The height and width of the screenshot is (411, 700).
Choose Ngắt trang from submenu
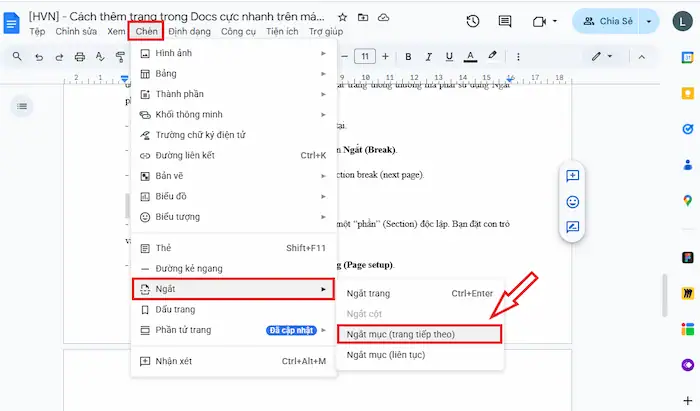368,293
